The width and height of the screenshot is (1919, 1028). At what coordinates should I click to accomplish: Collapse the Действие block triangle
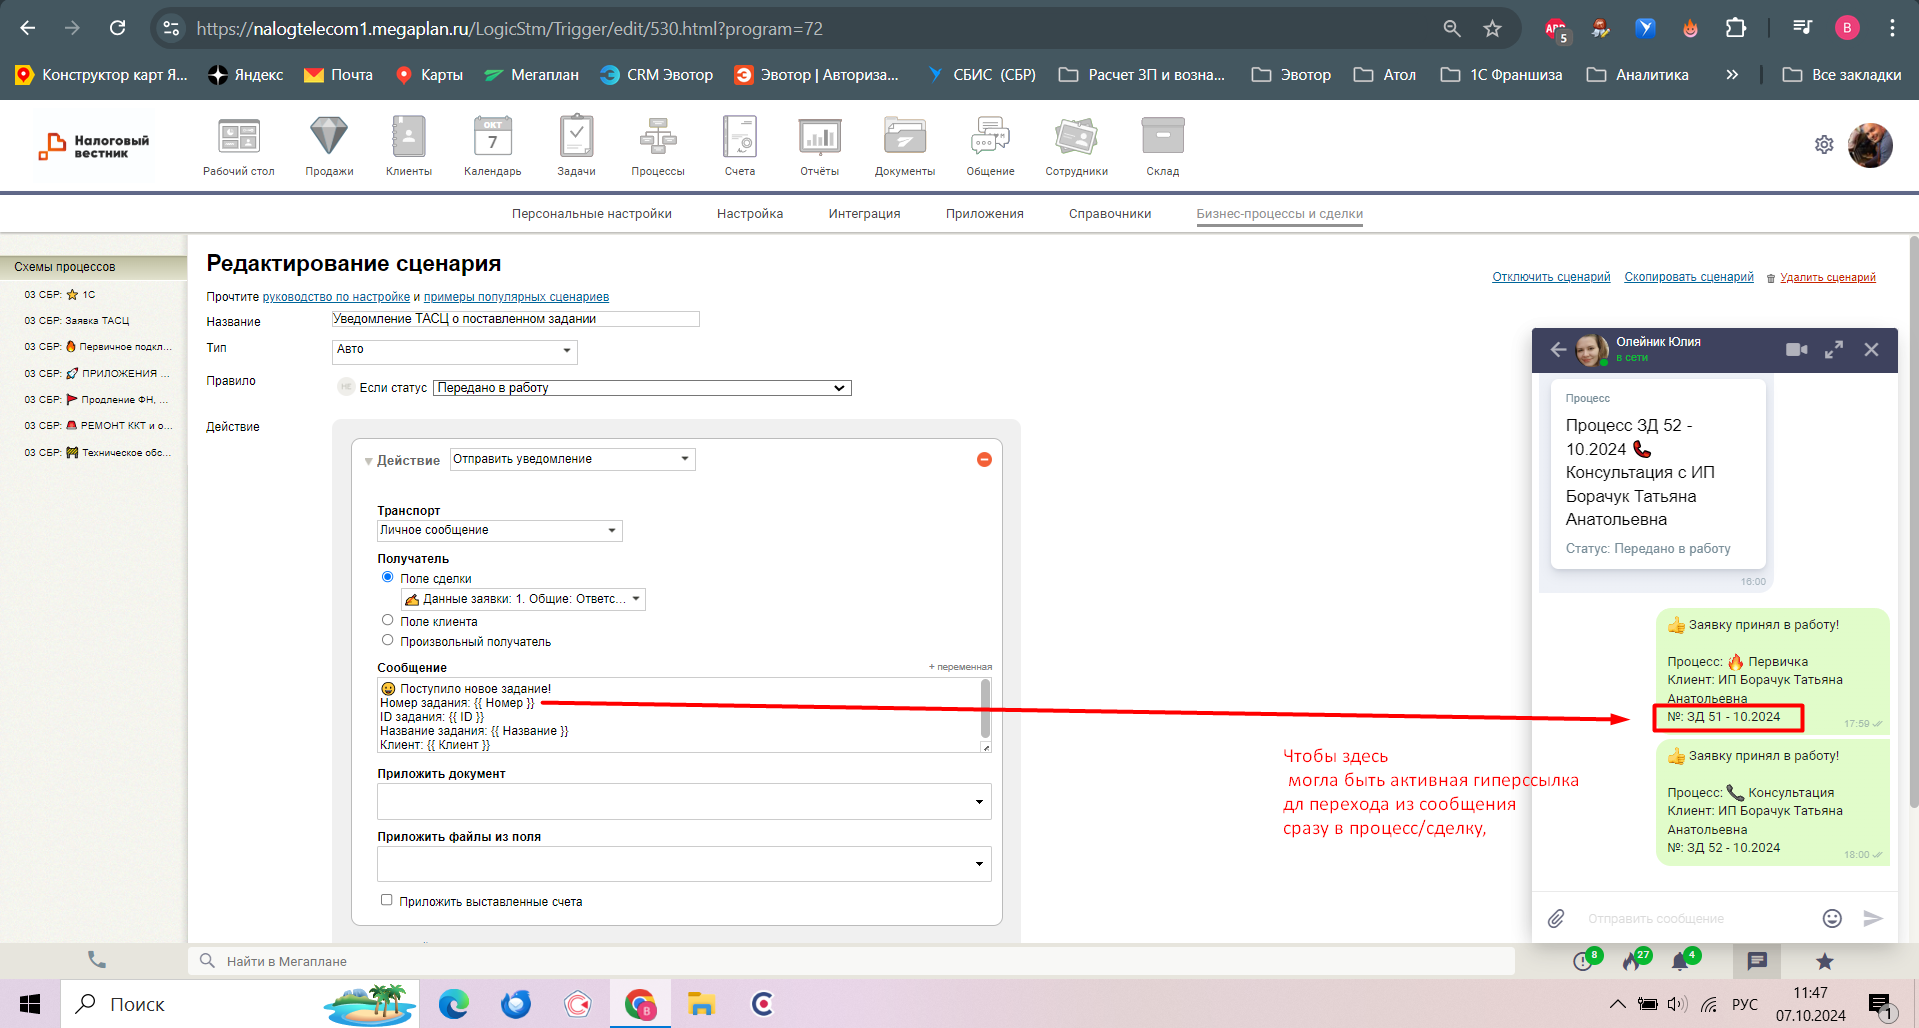click(368, 461)
